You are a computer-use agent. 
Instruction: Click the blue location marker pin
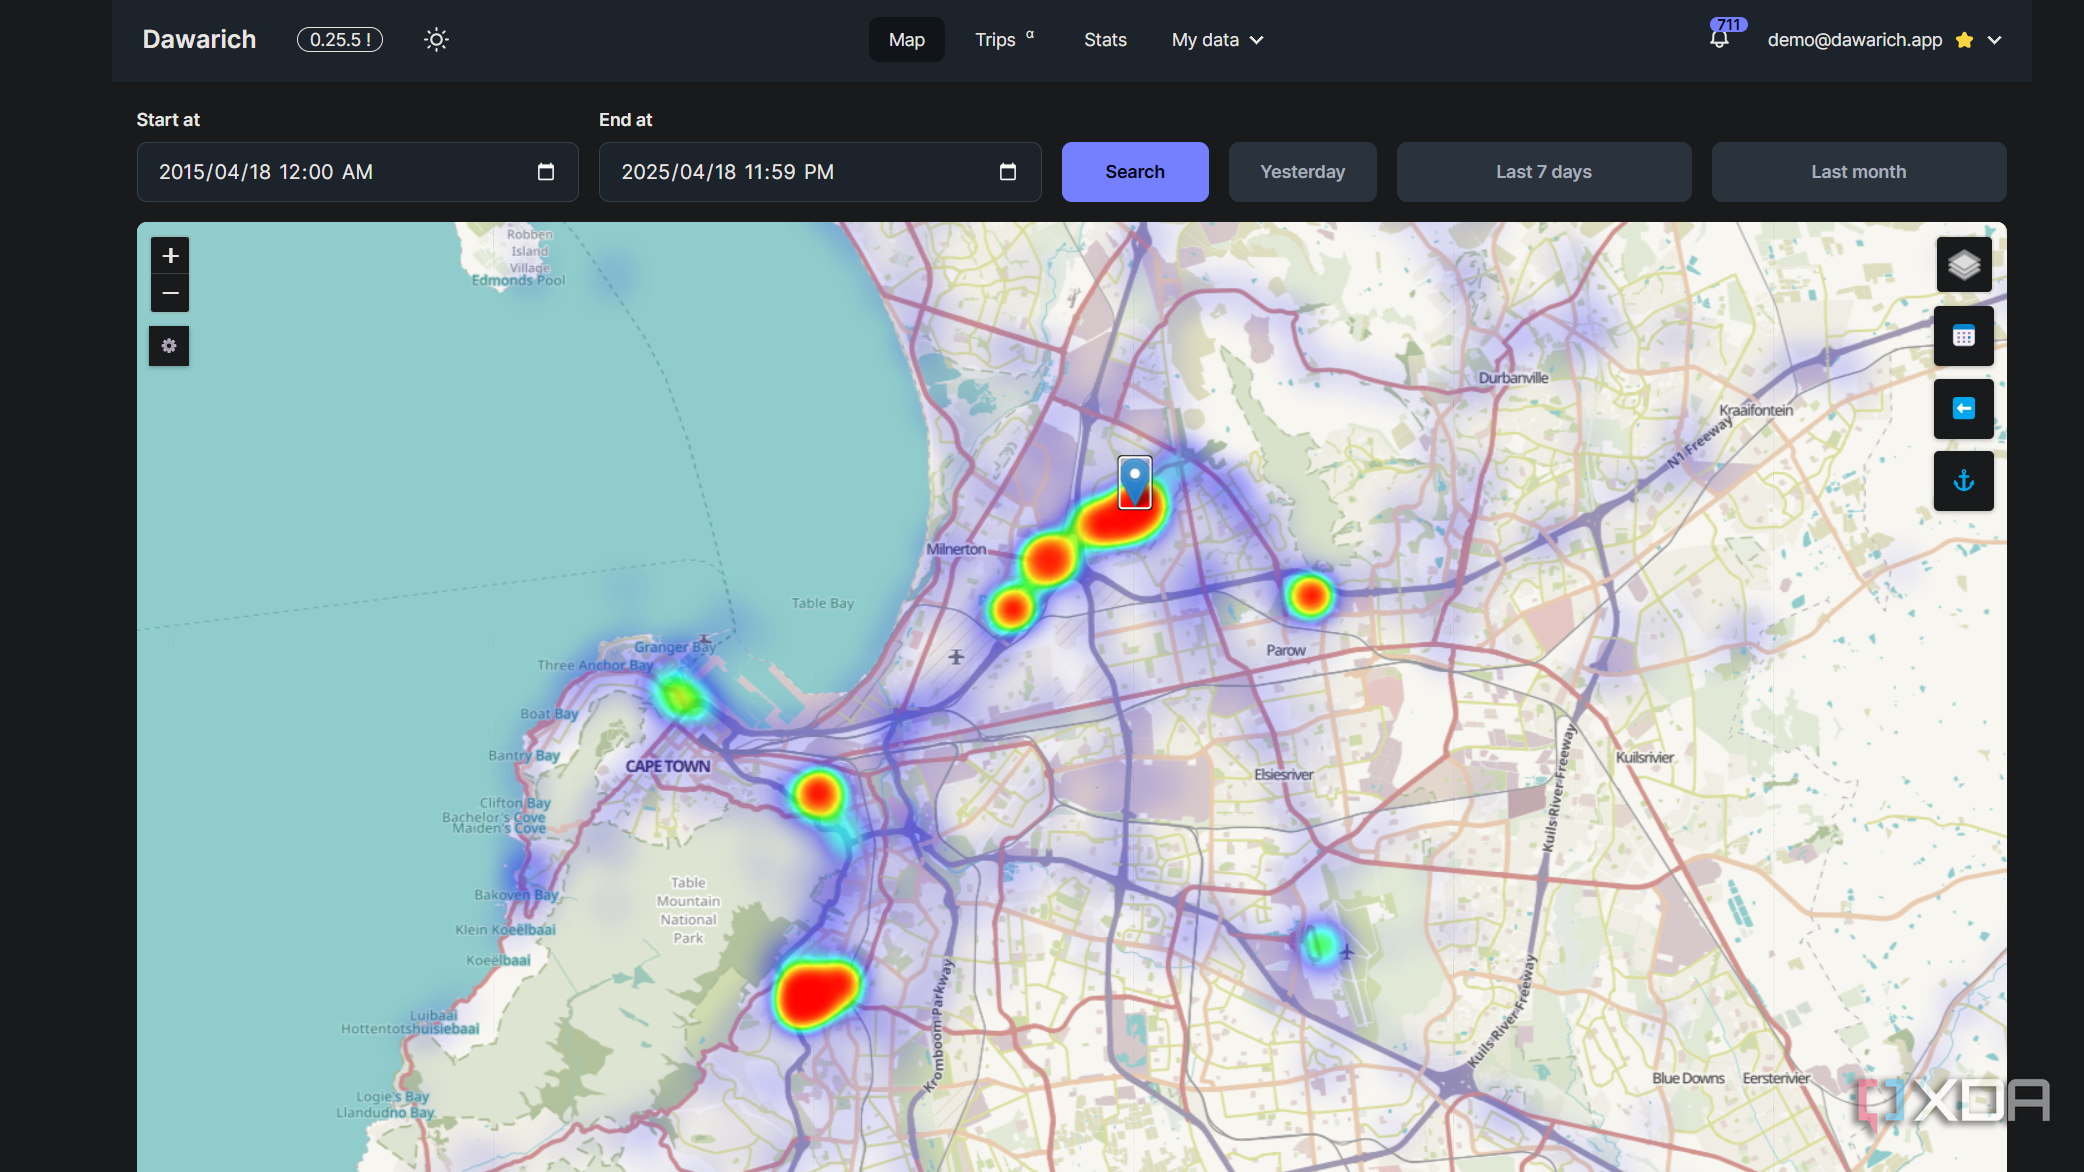tap(1135, 482)
